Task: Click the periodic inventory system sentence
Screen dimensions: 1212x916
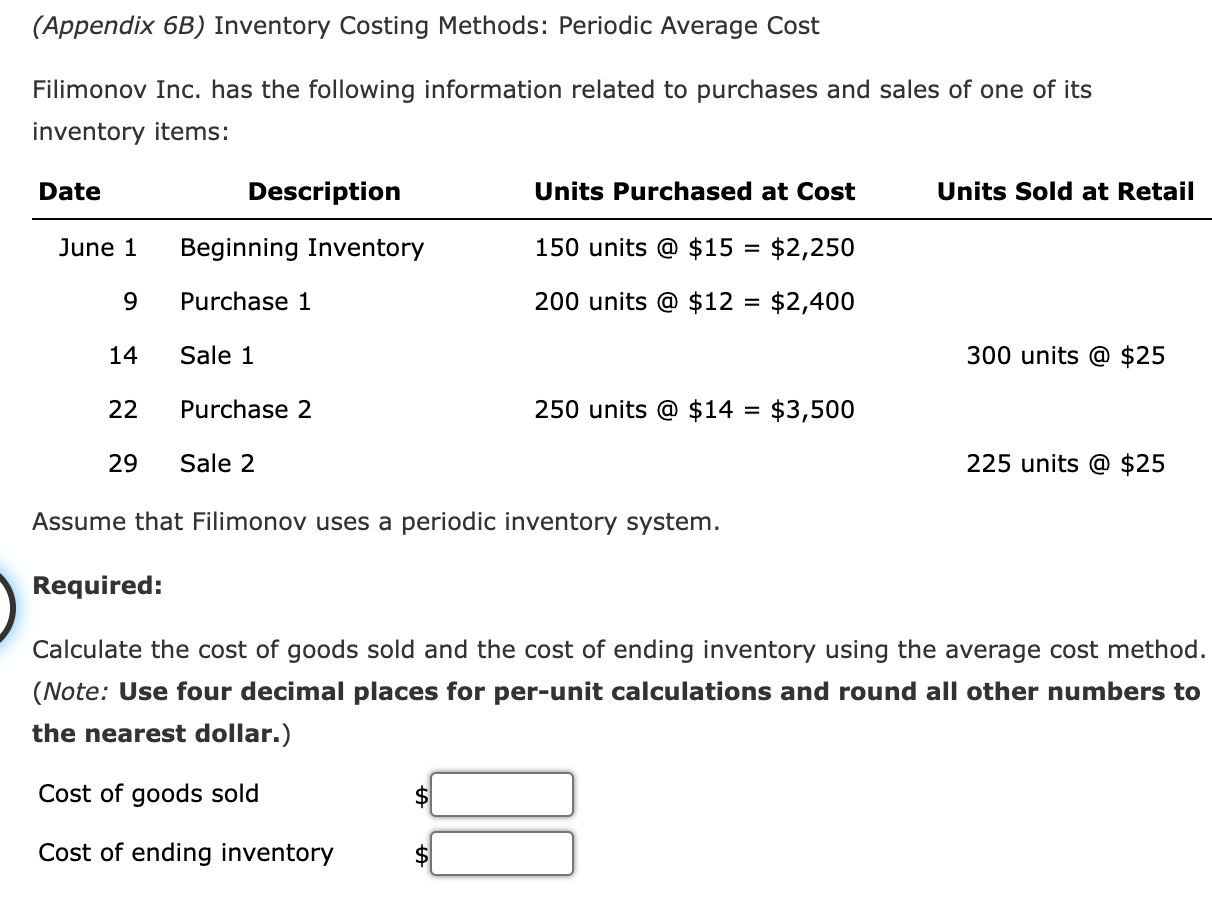Action: pyautogui.click(x=375, y=521)
